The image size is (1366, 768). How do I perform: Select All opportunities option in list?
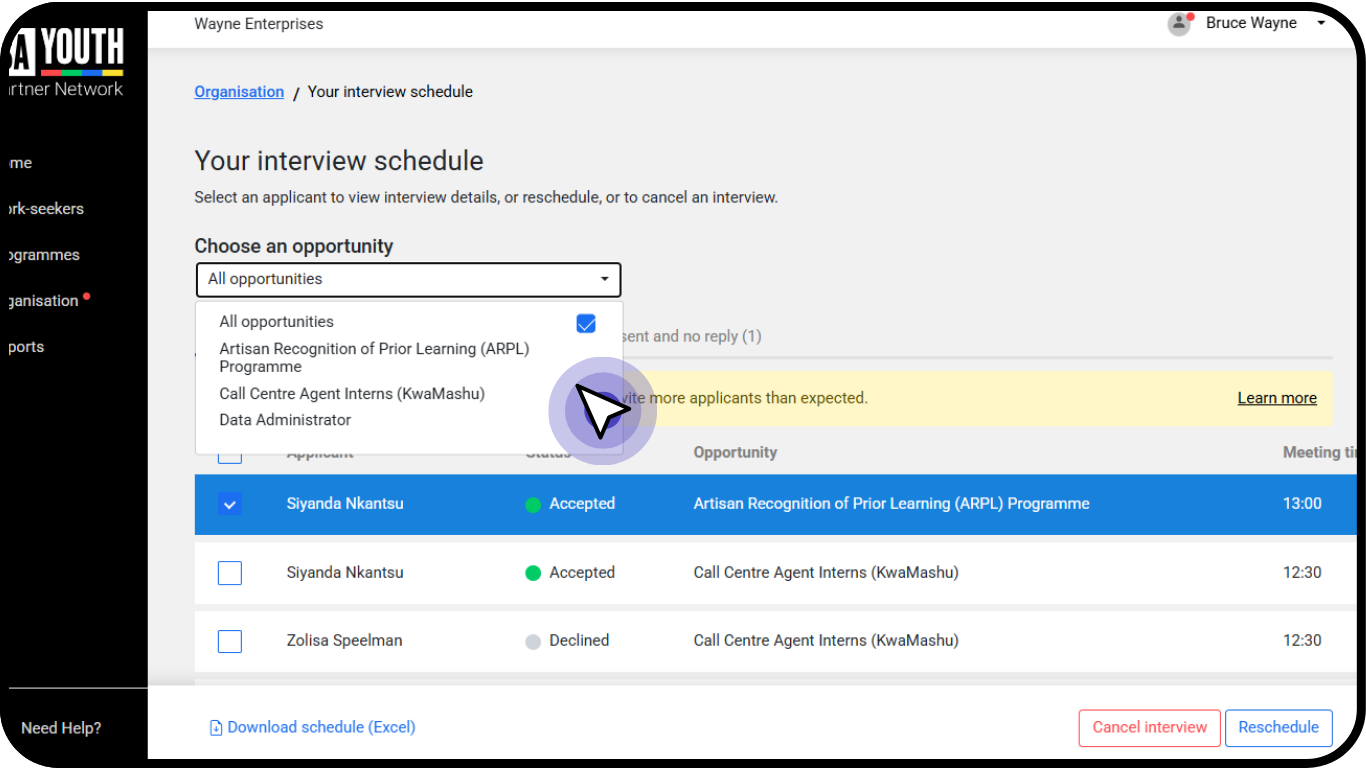tap(277, 322)
